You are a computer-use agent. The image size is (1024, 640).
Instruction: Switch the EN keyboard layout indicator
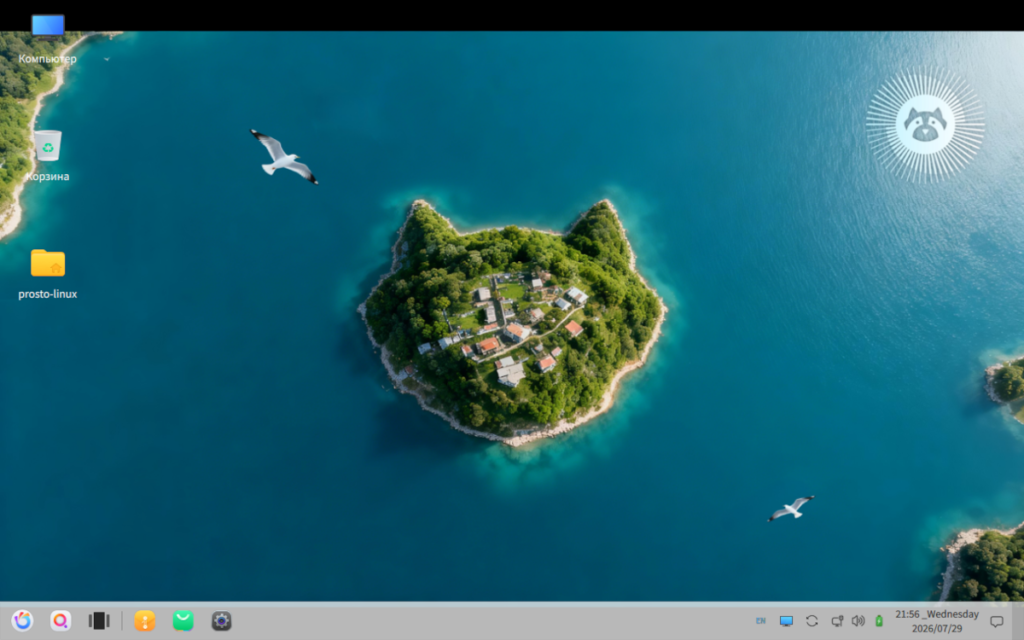[761, 621]
